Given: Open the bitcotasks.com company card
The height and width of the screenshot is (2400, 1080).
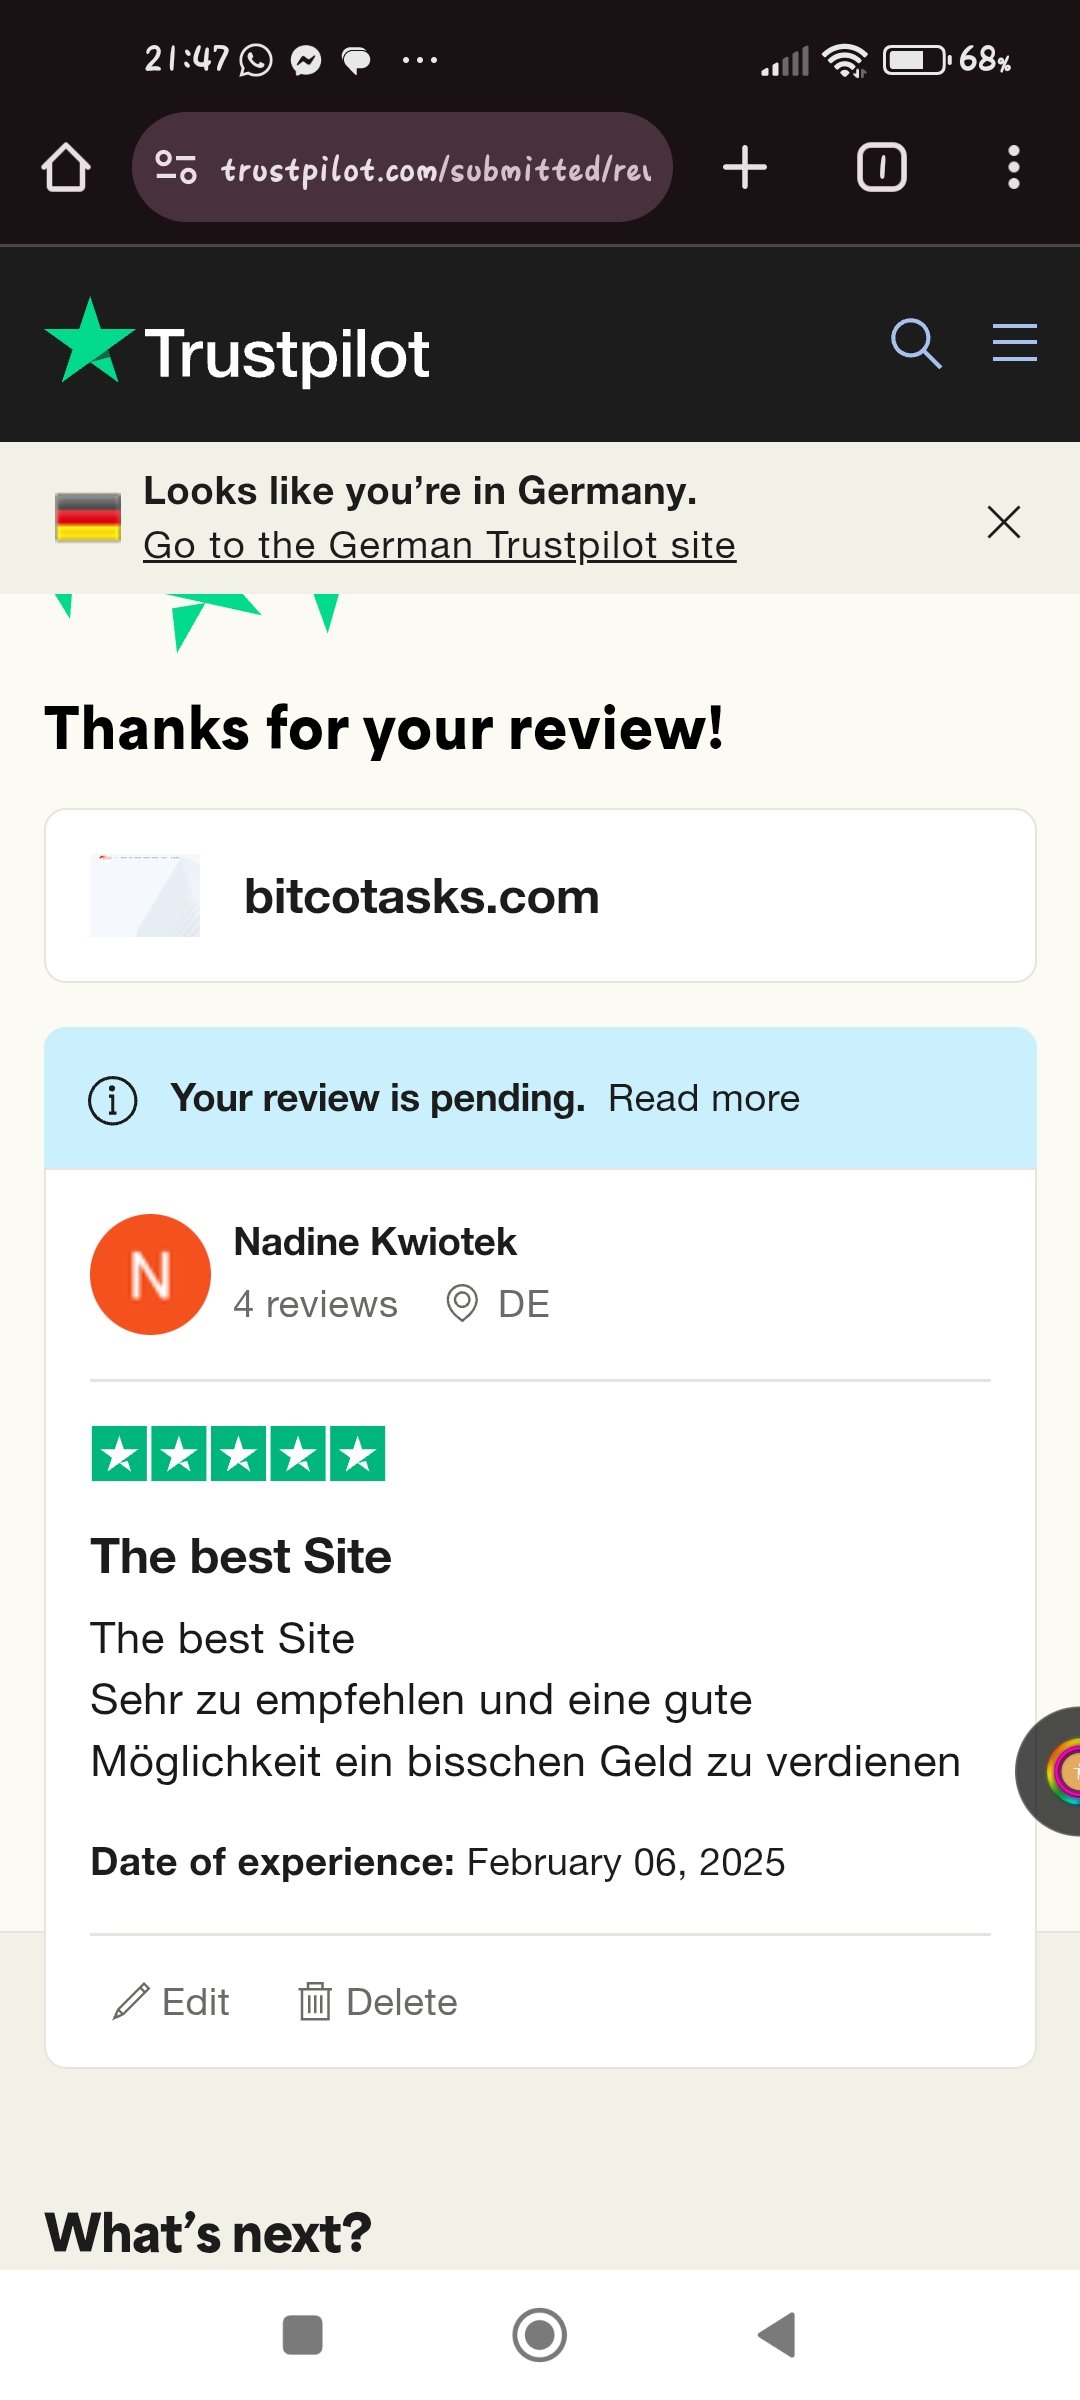Looking at the screenshot, I should click(x=540, y=896).
